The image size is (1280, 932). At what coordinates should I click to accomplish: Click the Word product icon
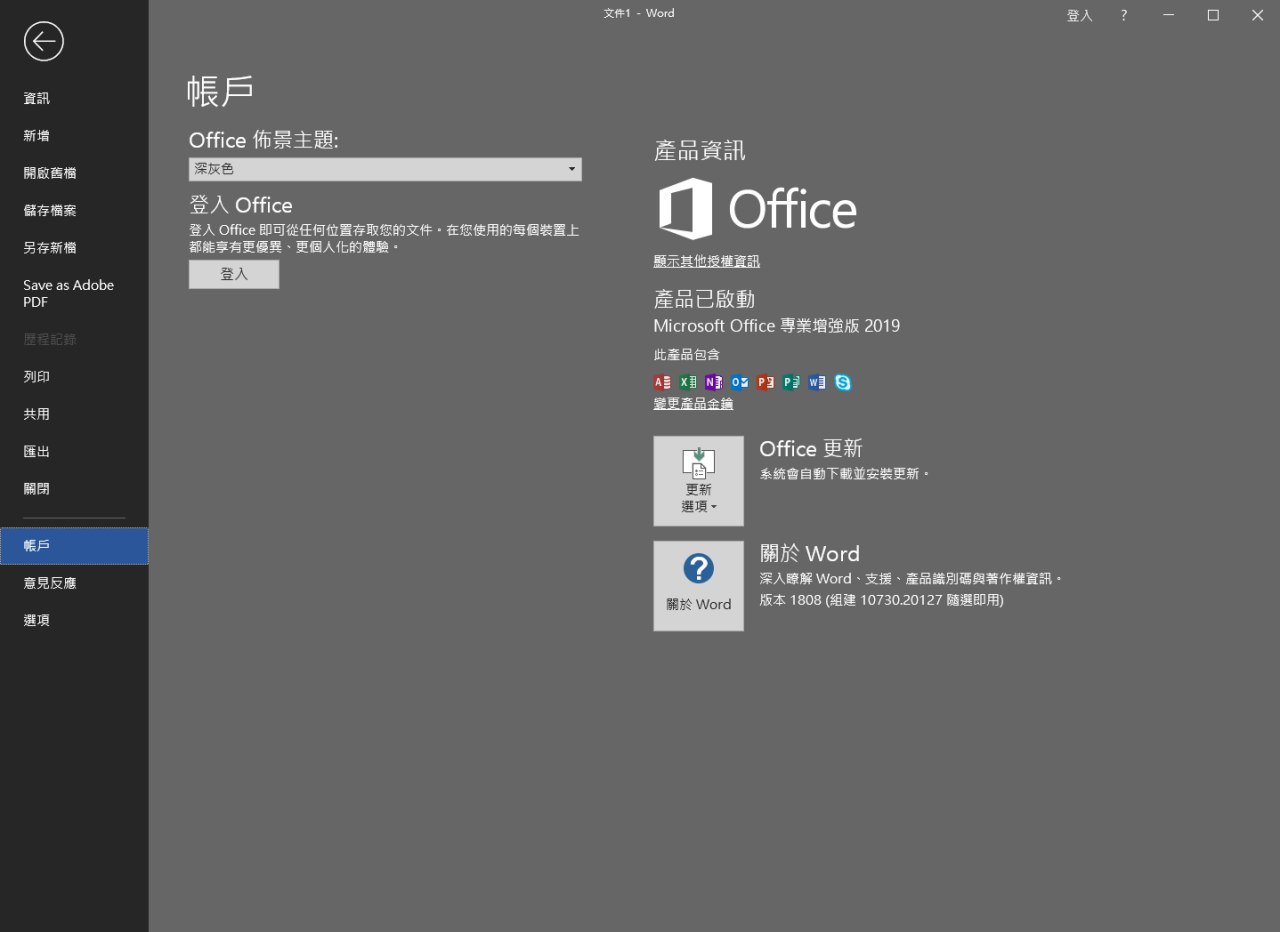[x=818, y=382]
